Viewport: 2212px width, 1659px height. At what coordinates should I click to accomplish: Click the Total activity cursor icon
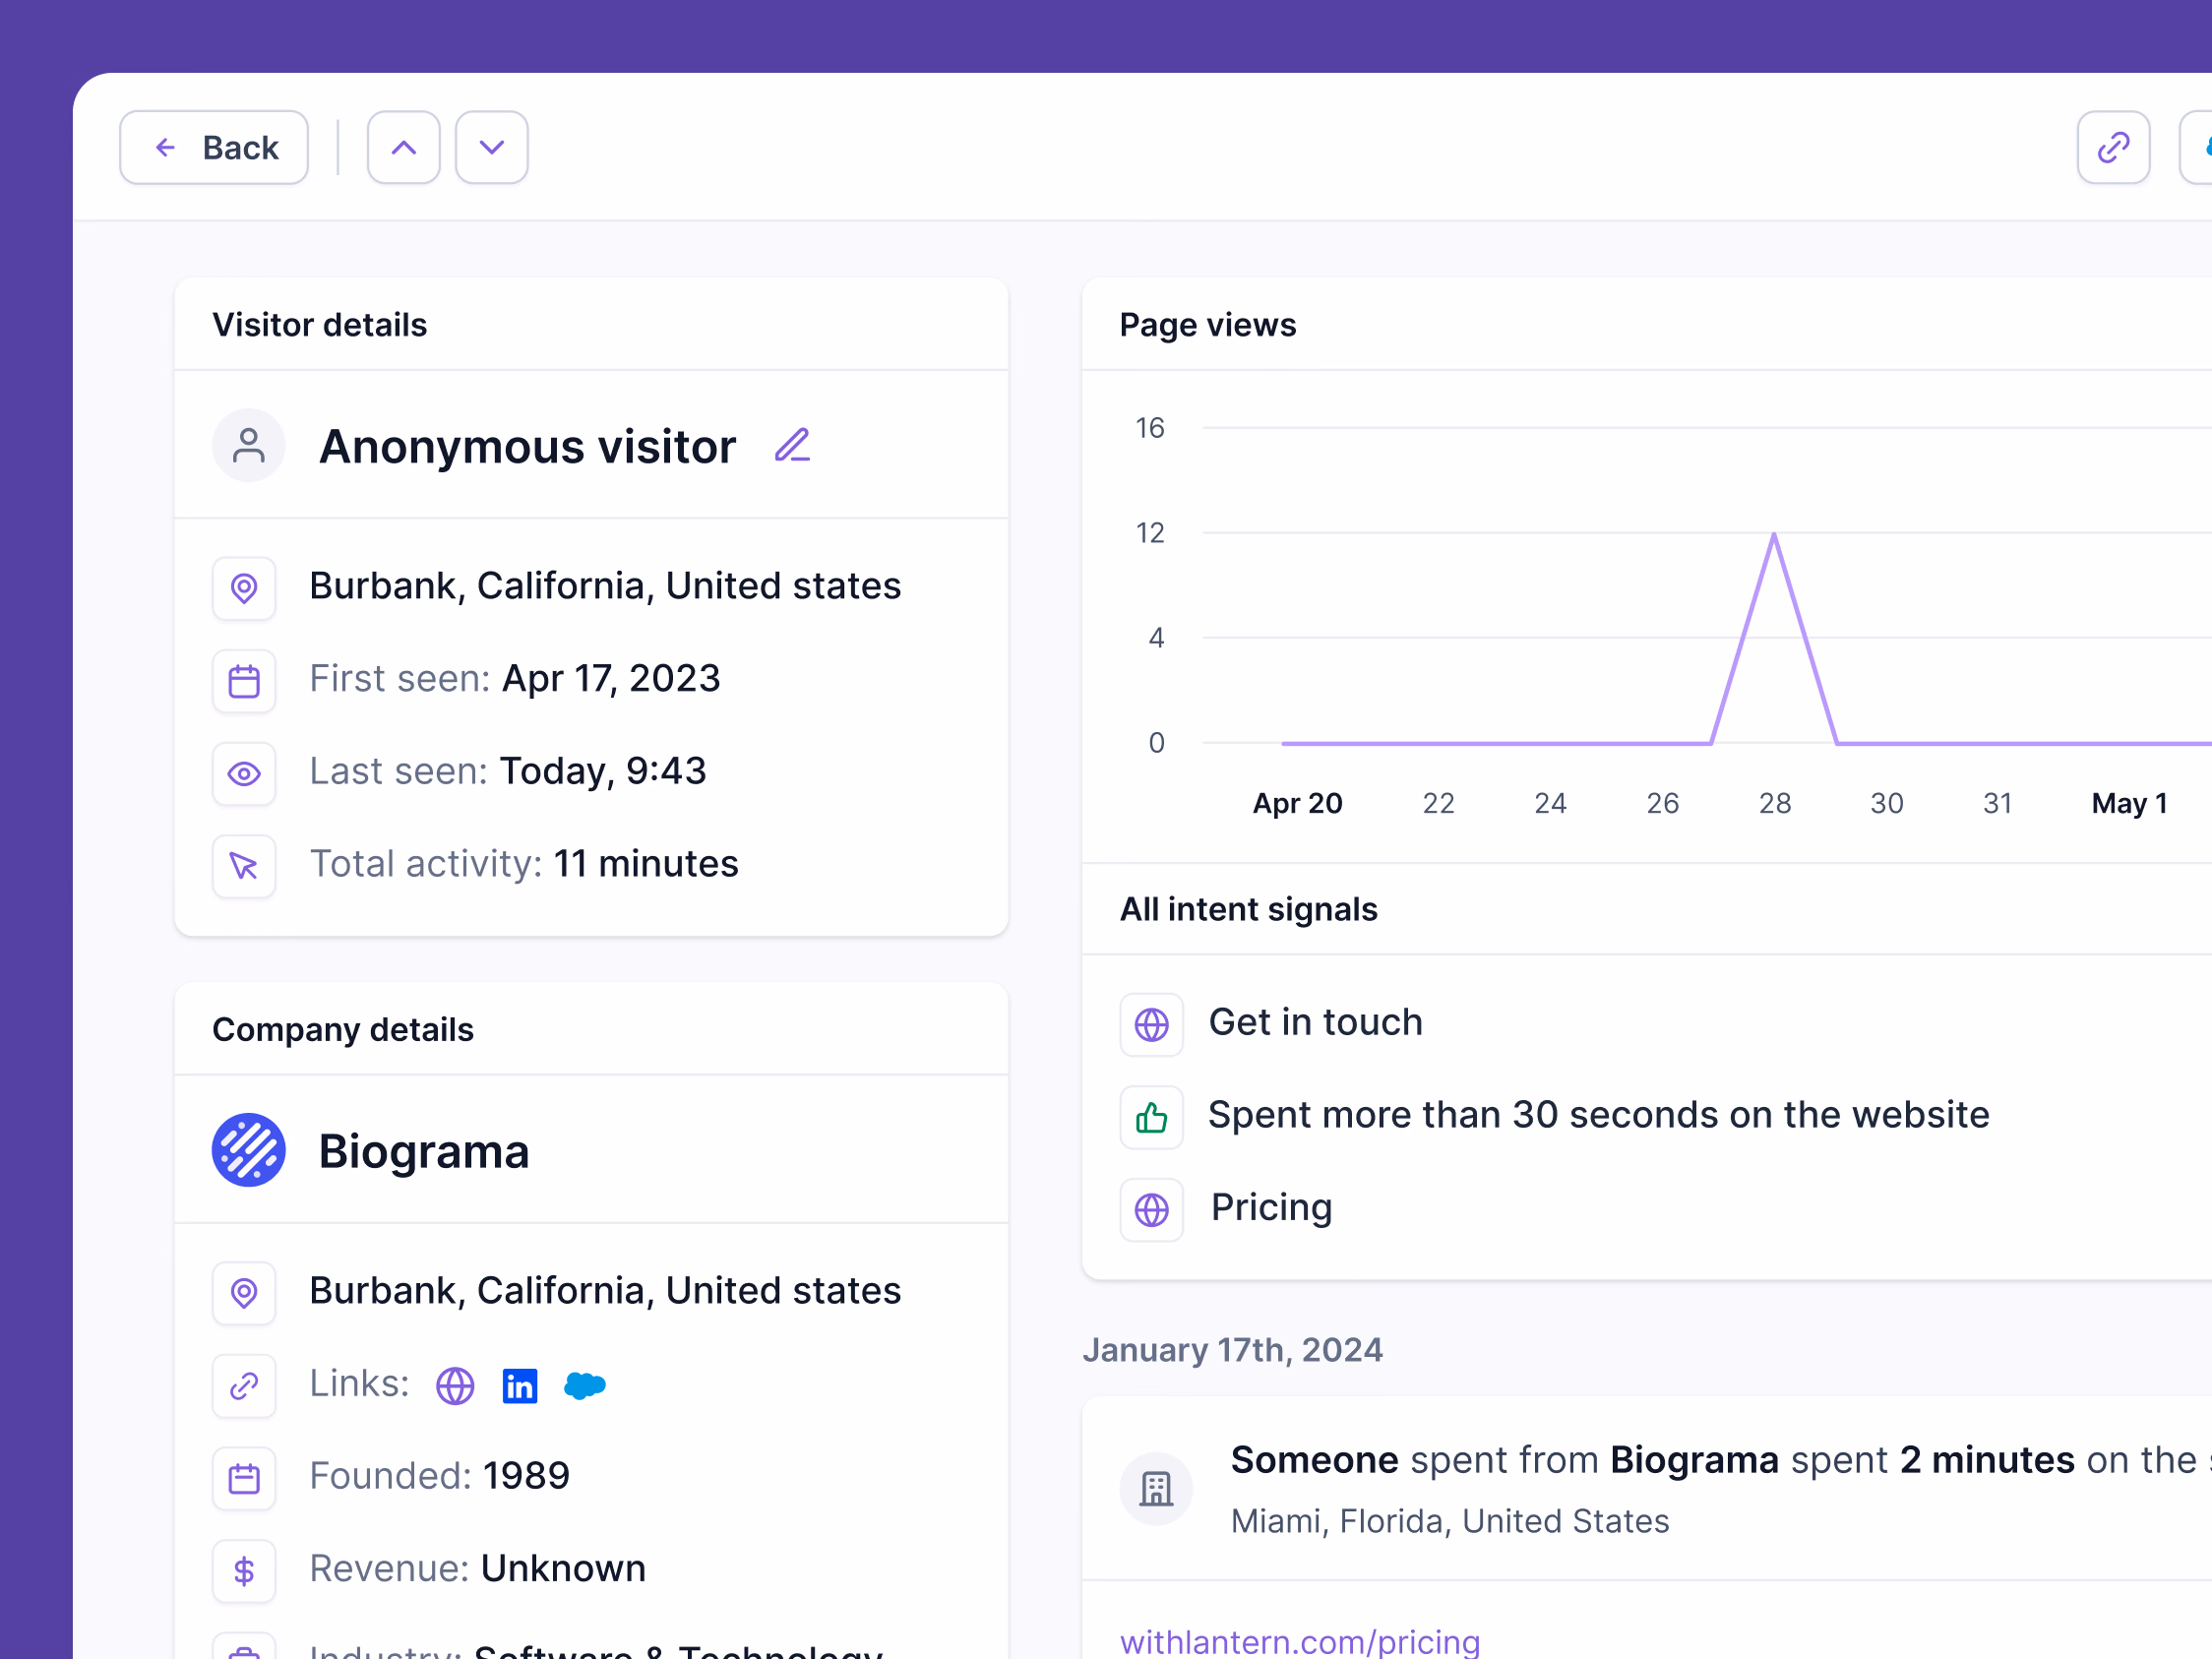pos(244,866)
